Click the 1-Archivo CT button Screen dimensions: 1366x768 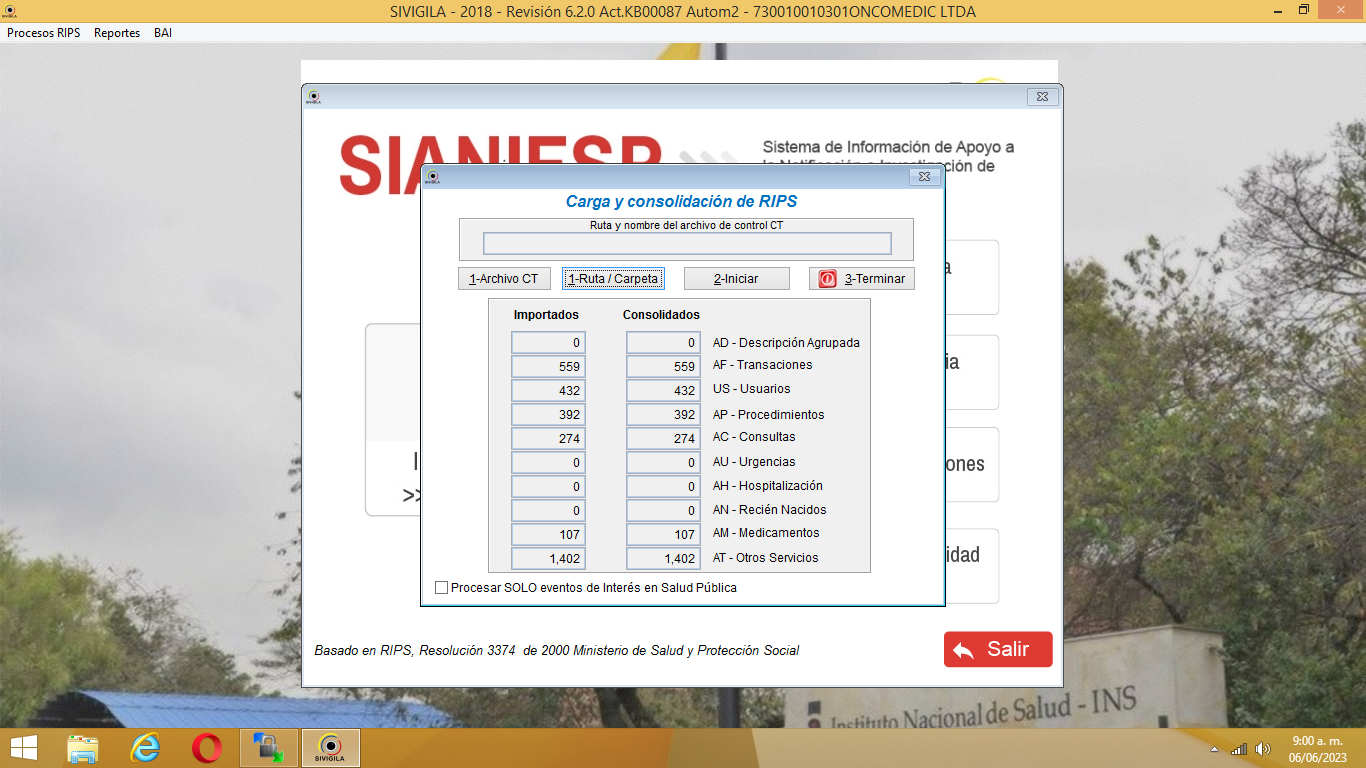(x=504, y=279)
